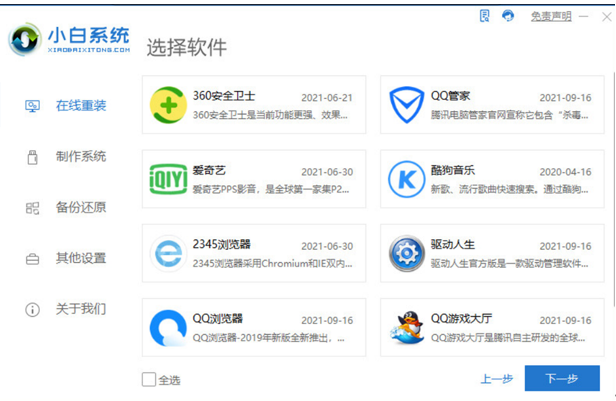The image size is (616, 401).
Task: Select the 驱动人生 title text
Action: [453, 244]
